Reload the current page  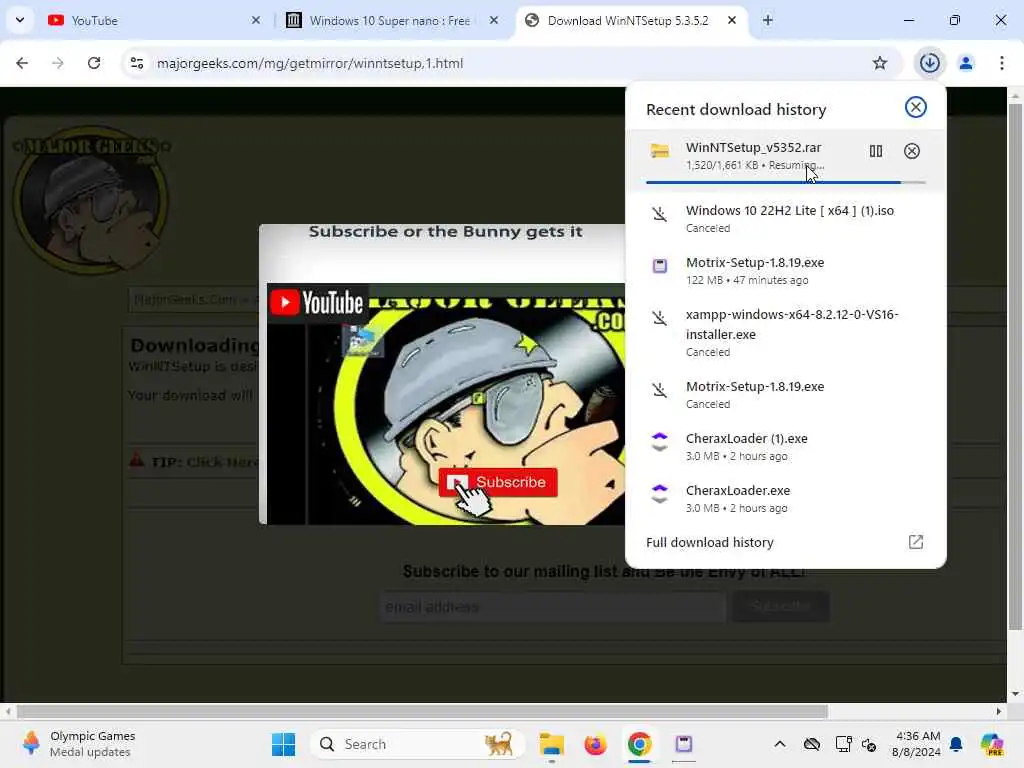[x=94, y=63]
